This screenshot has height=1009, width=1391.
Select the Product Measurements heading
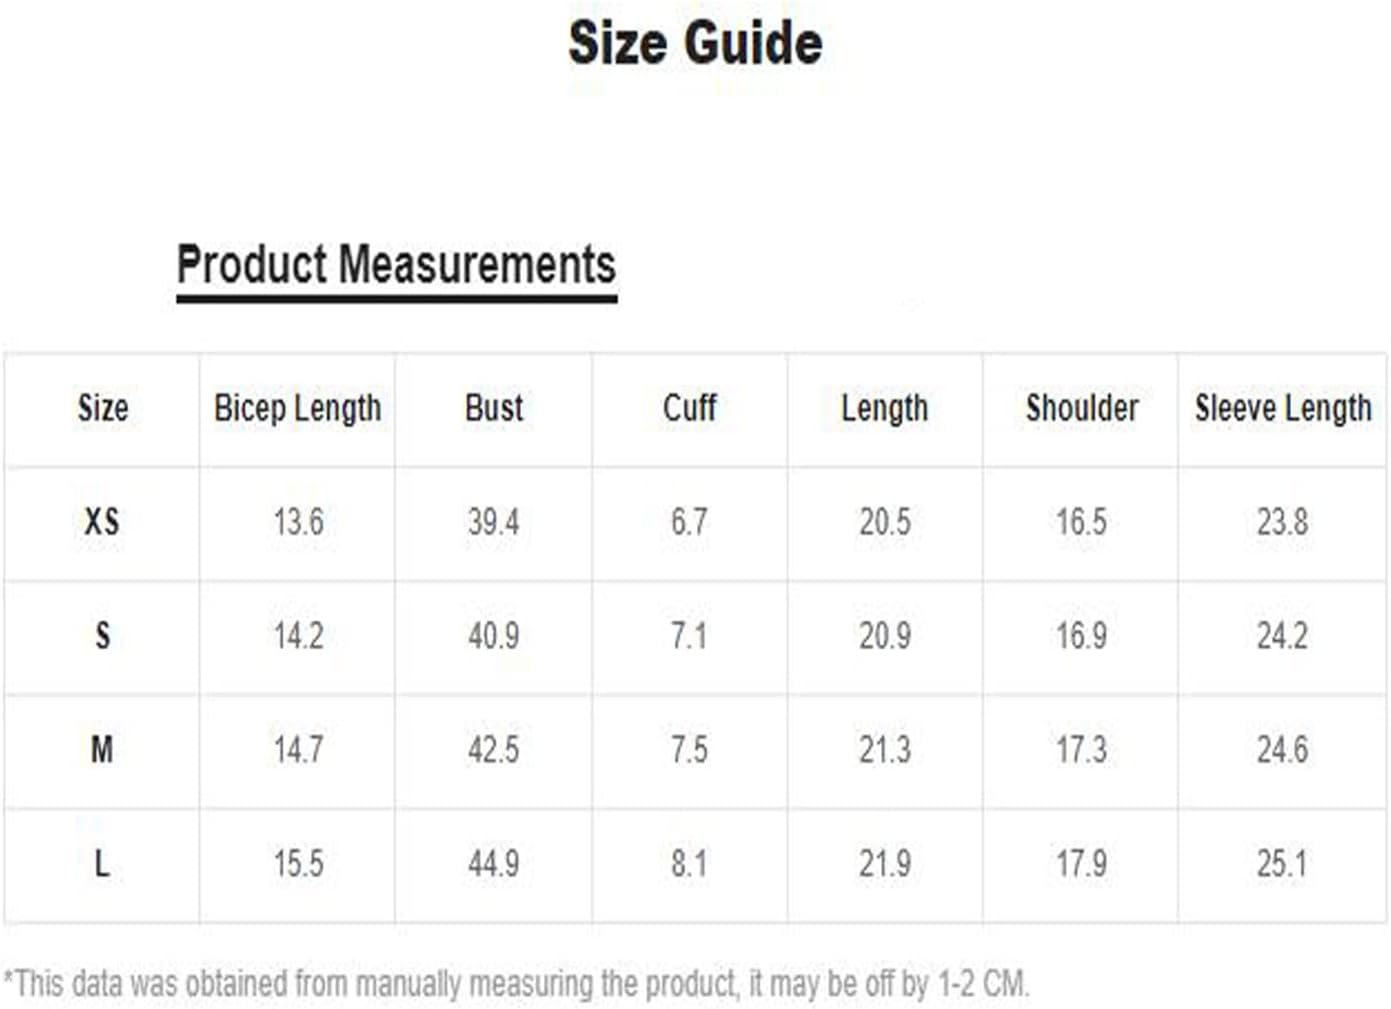pos(396,265)
